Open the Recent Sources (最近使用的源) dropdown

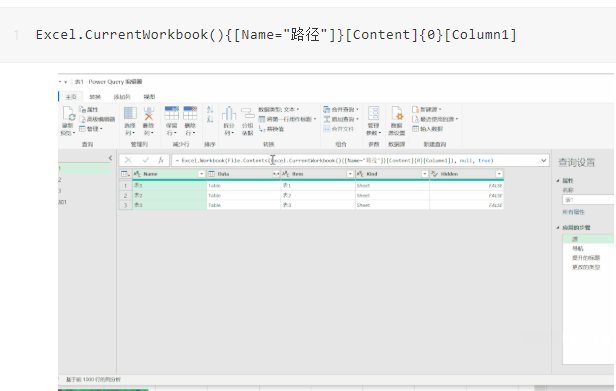pyautogui.click(x=435, y=119)
